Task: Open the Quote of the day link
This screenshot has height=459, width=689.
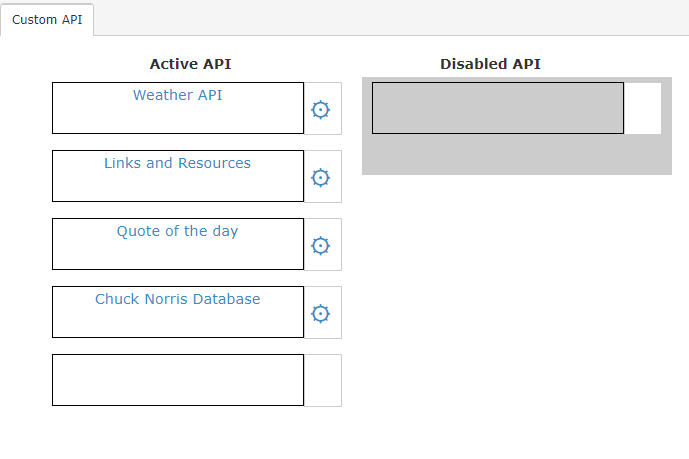Action: tap(178, 231)
